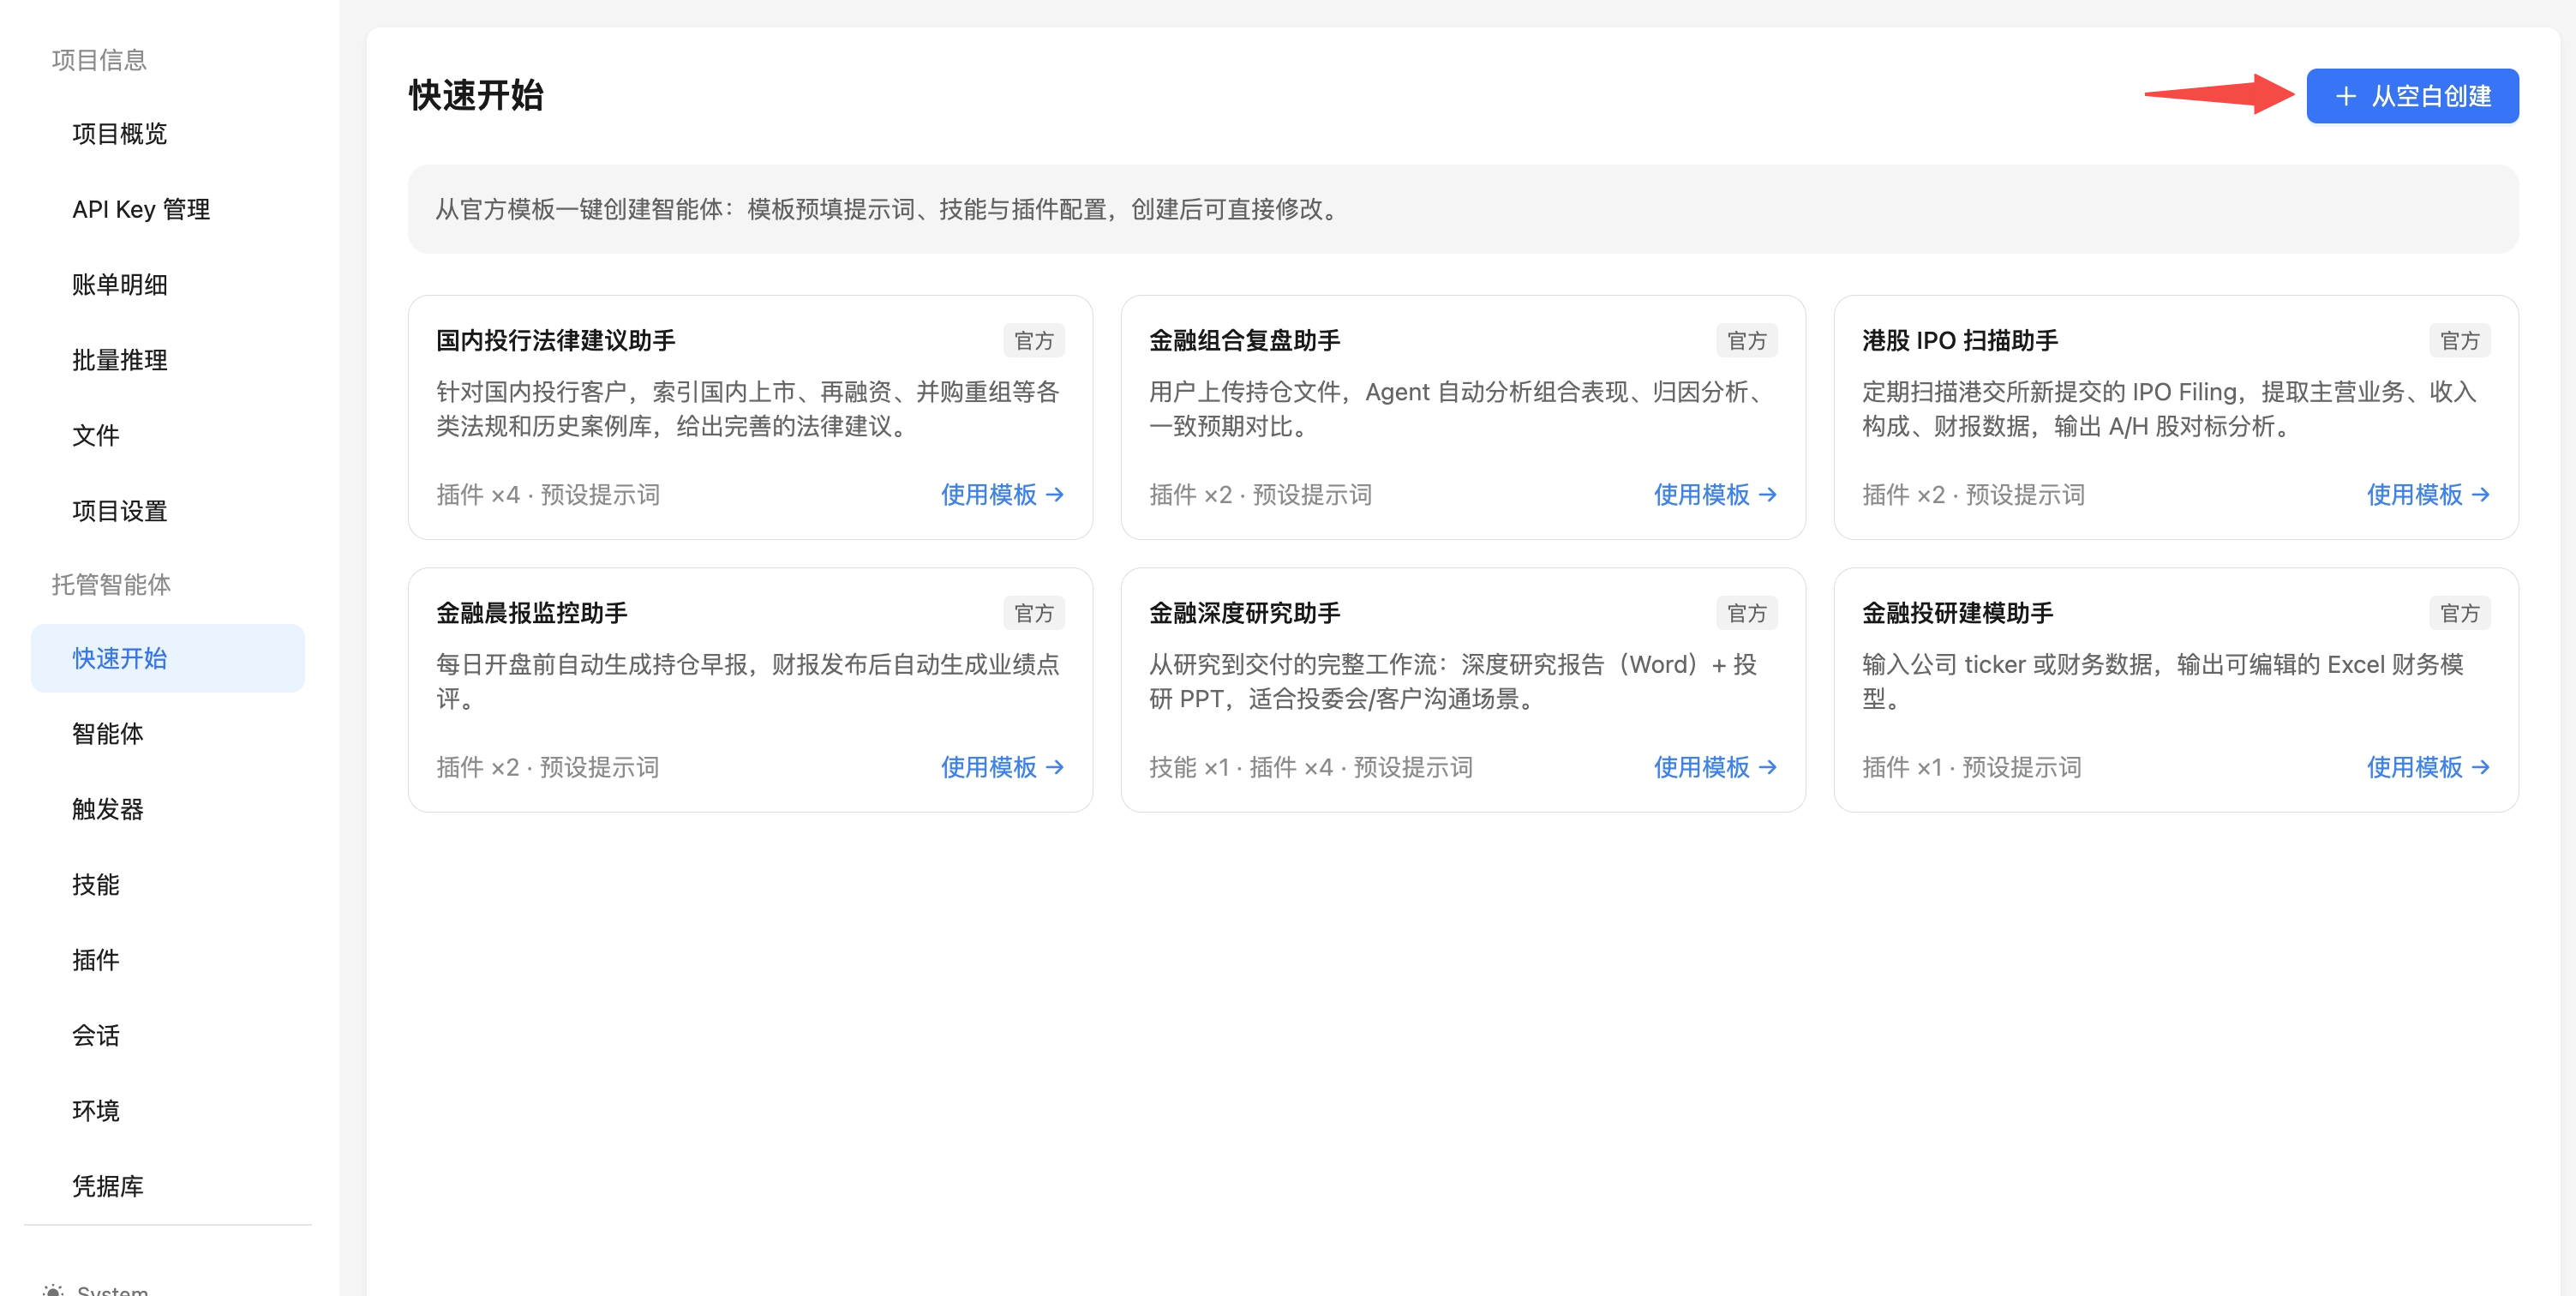The width and height of the screenshot is (2576, 1296).
Task: Click 官方 badge on 国内投行法律建议助手 card
Action: 1034,341
